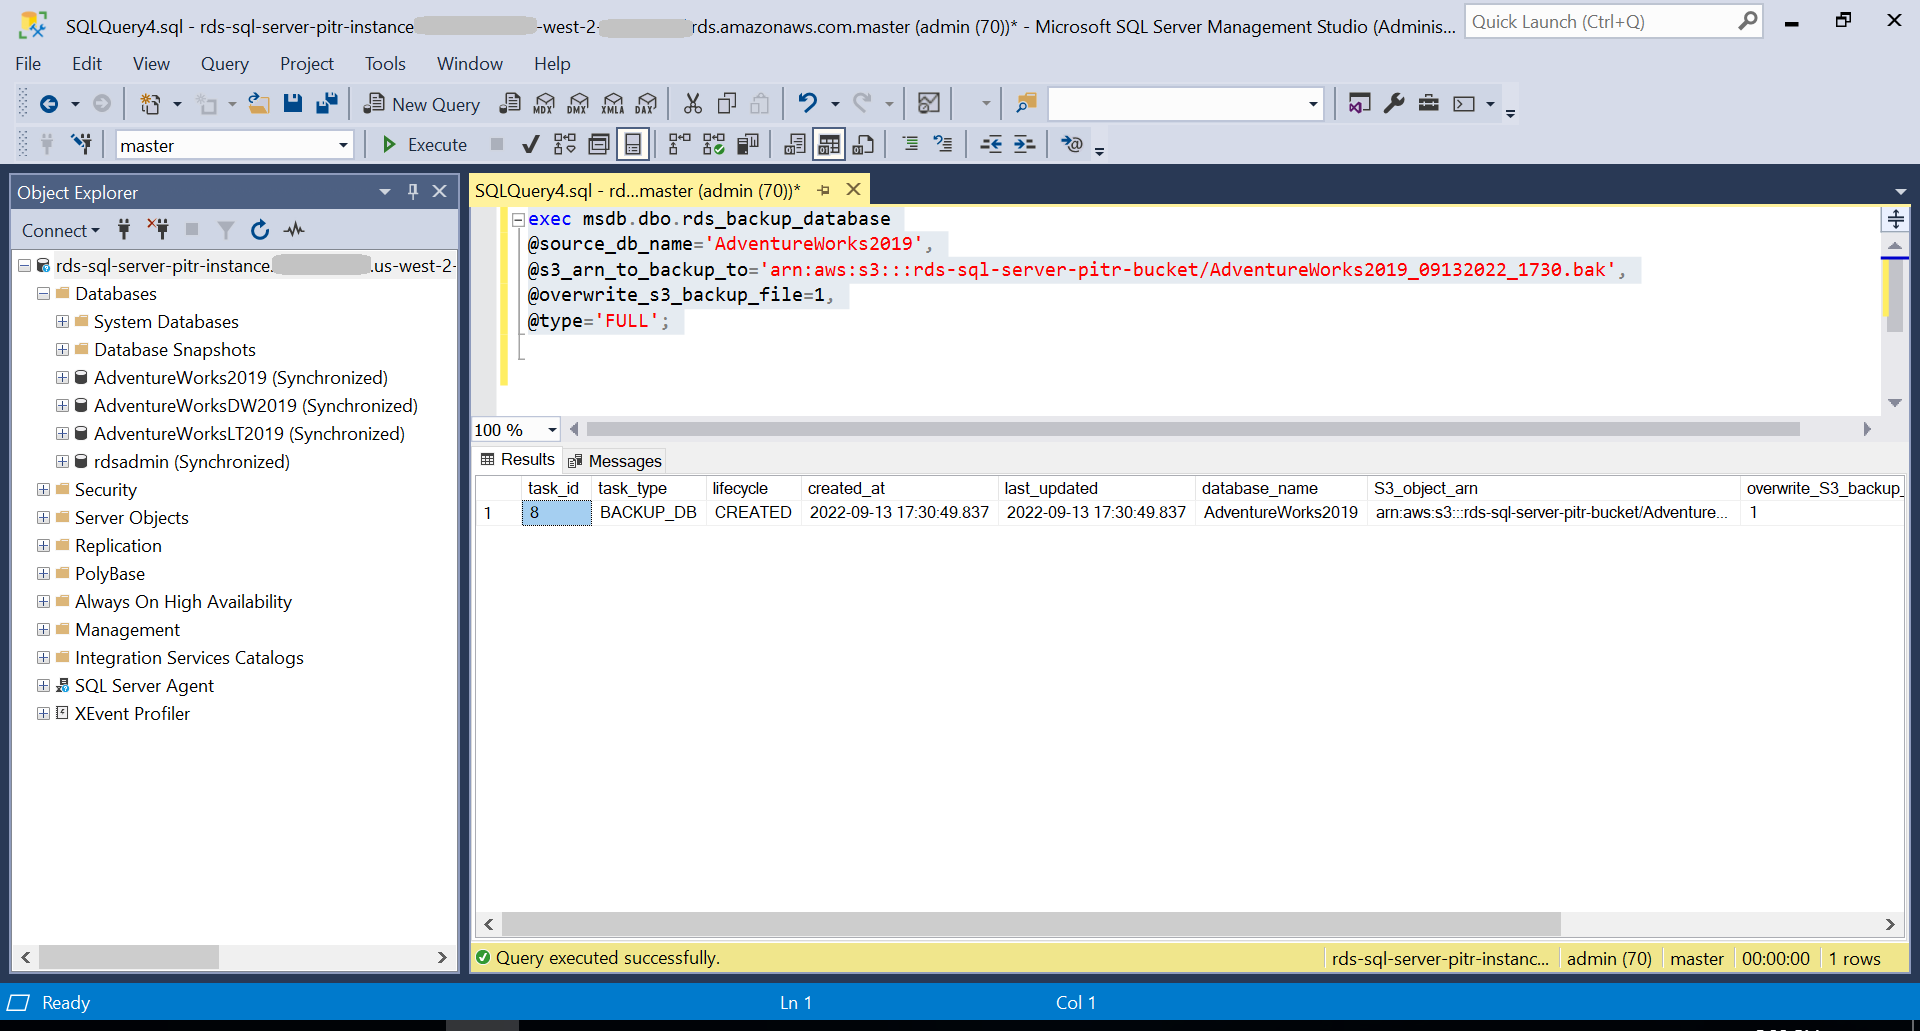Click the Save toolbar icon
1920x1031 pixels.
tap(292, 103)
